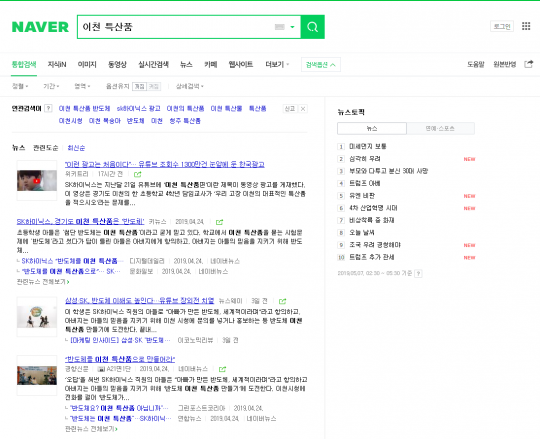The width and height of the screenshot is (540, 439).
Task: Expand the 상세검색 detailed search dropdown
Action: pyautogui.click(x=190, y=86)
